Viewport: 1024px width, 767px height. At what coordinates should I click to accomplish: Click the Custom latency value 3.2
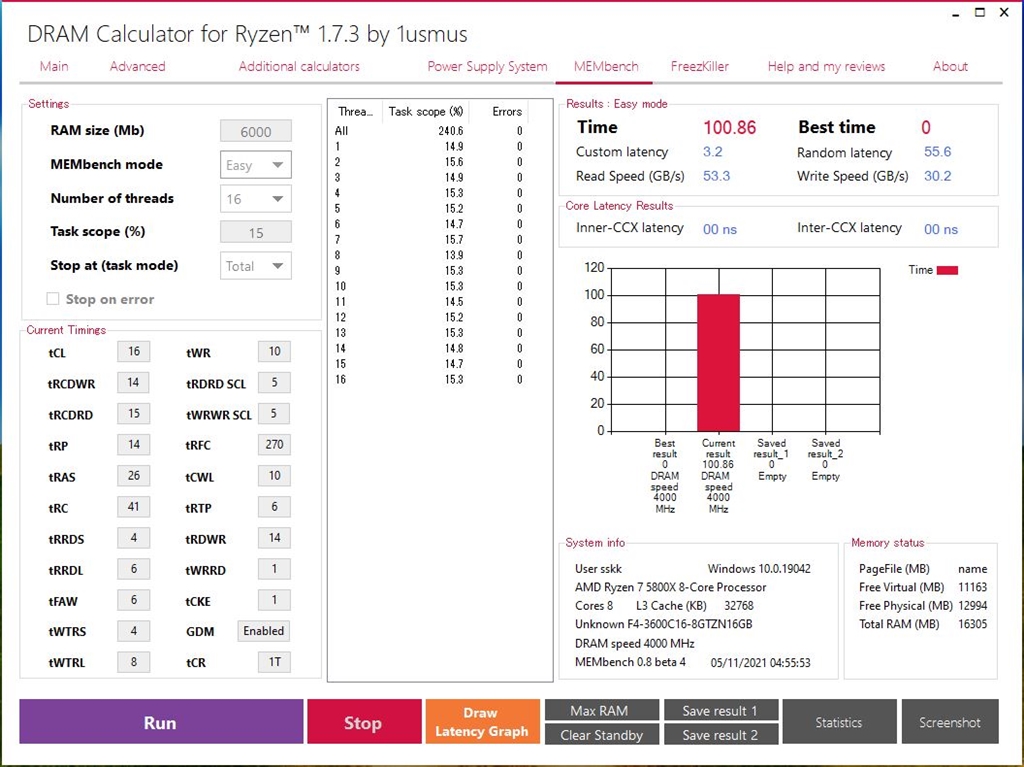tap(712, 152)
